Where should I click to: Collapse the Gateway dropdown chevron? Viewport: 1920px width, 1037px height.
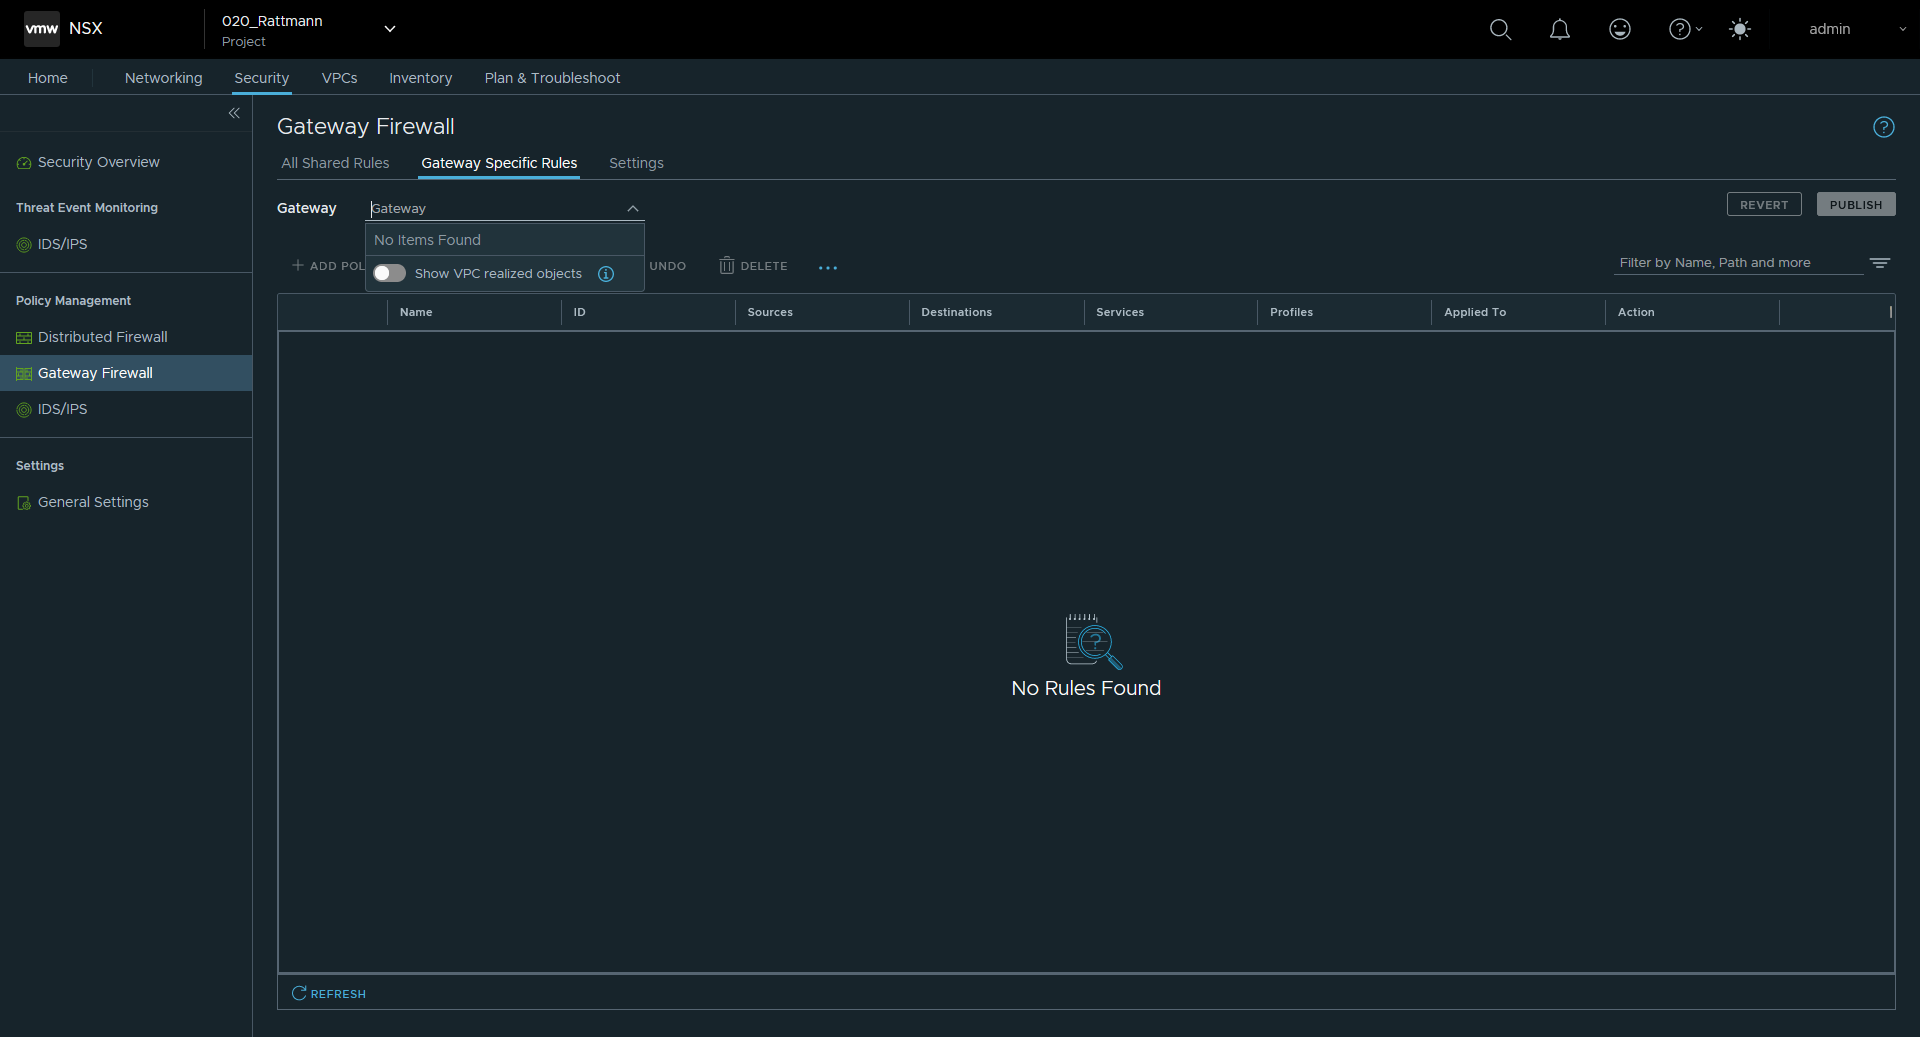632,209
